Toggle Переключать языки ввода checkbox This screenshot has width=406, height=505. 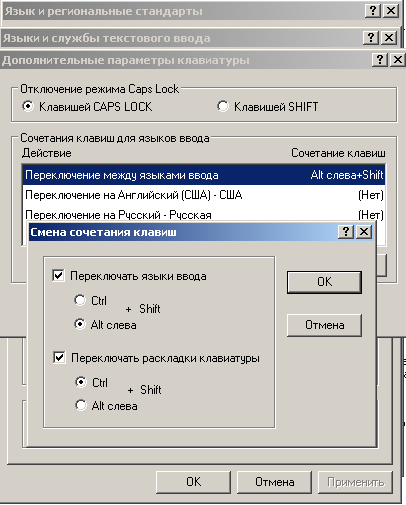pos(58,276)
